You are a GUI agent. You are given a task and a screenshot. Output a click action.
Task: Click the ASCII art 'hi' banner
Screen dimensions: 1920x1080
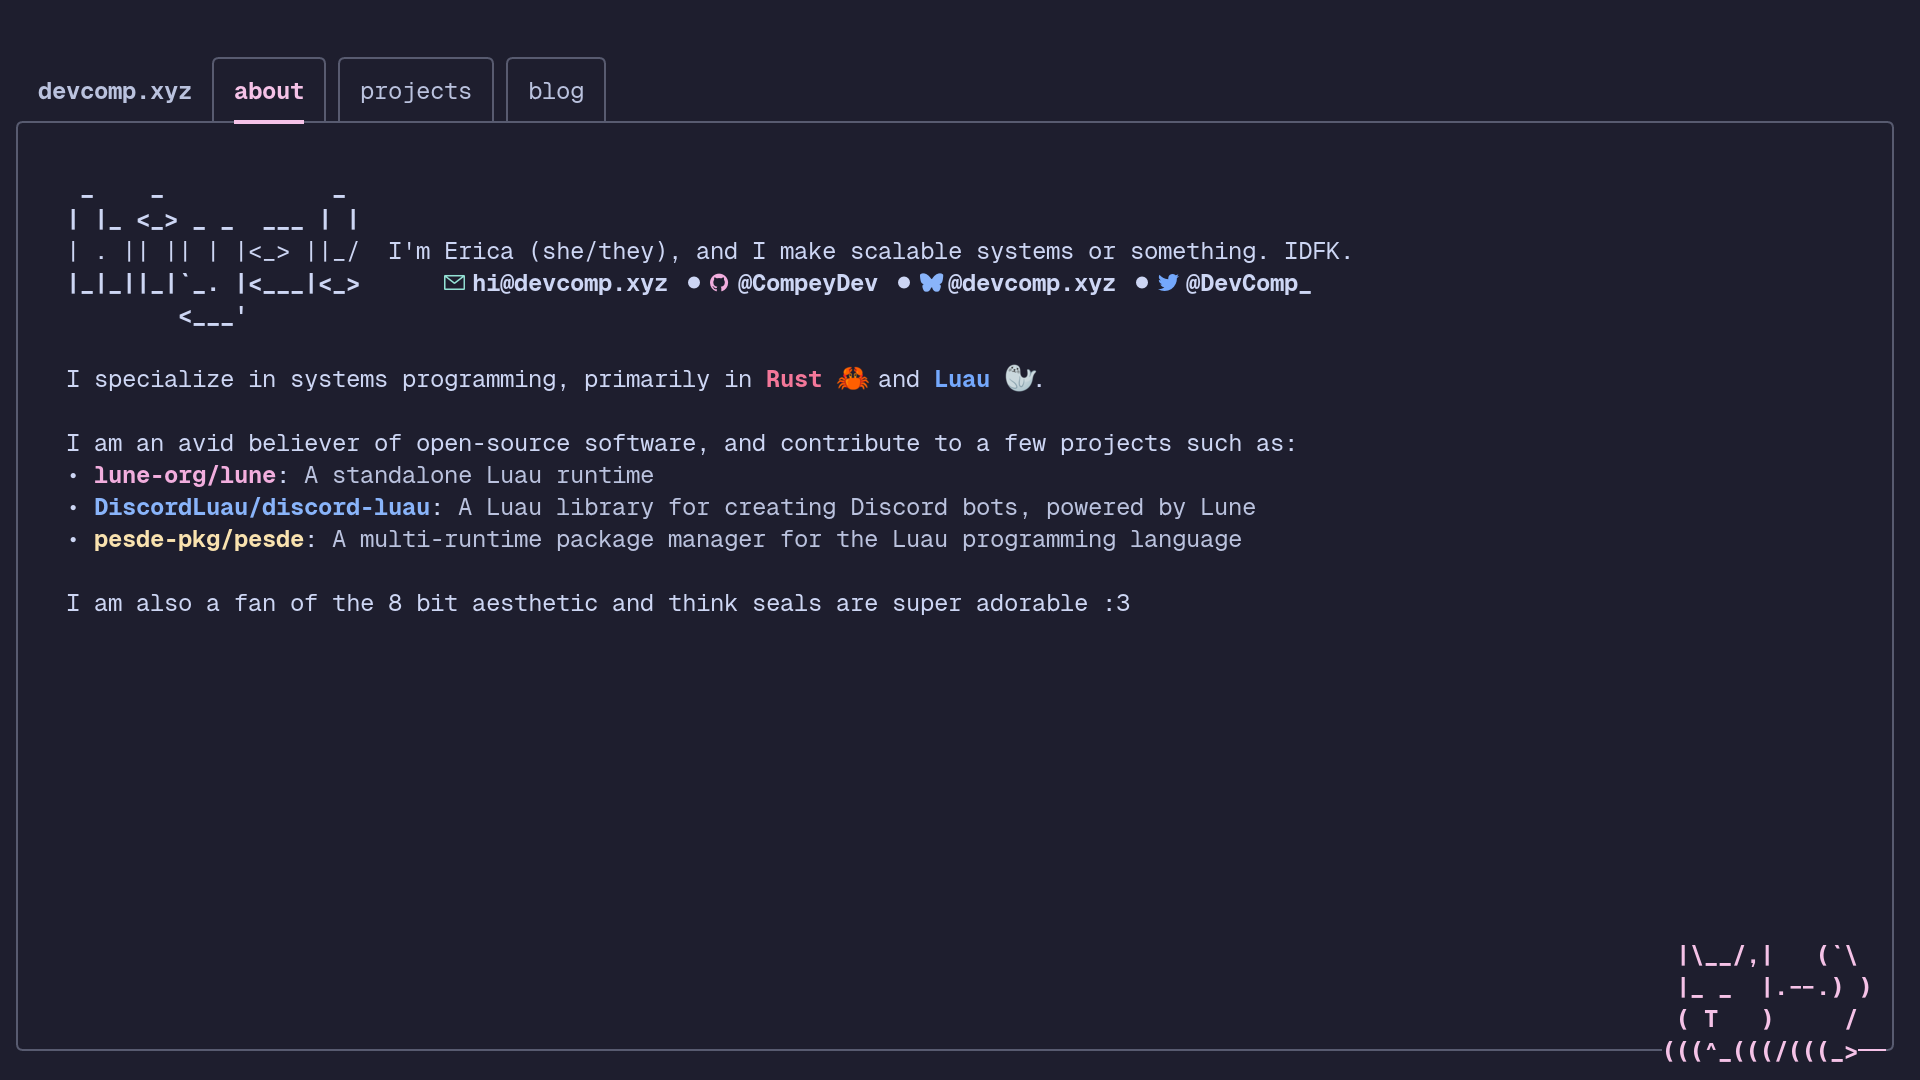point(214,255)
